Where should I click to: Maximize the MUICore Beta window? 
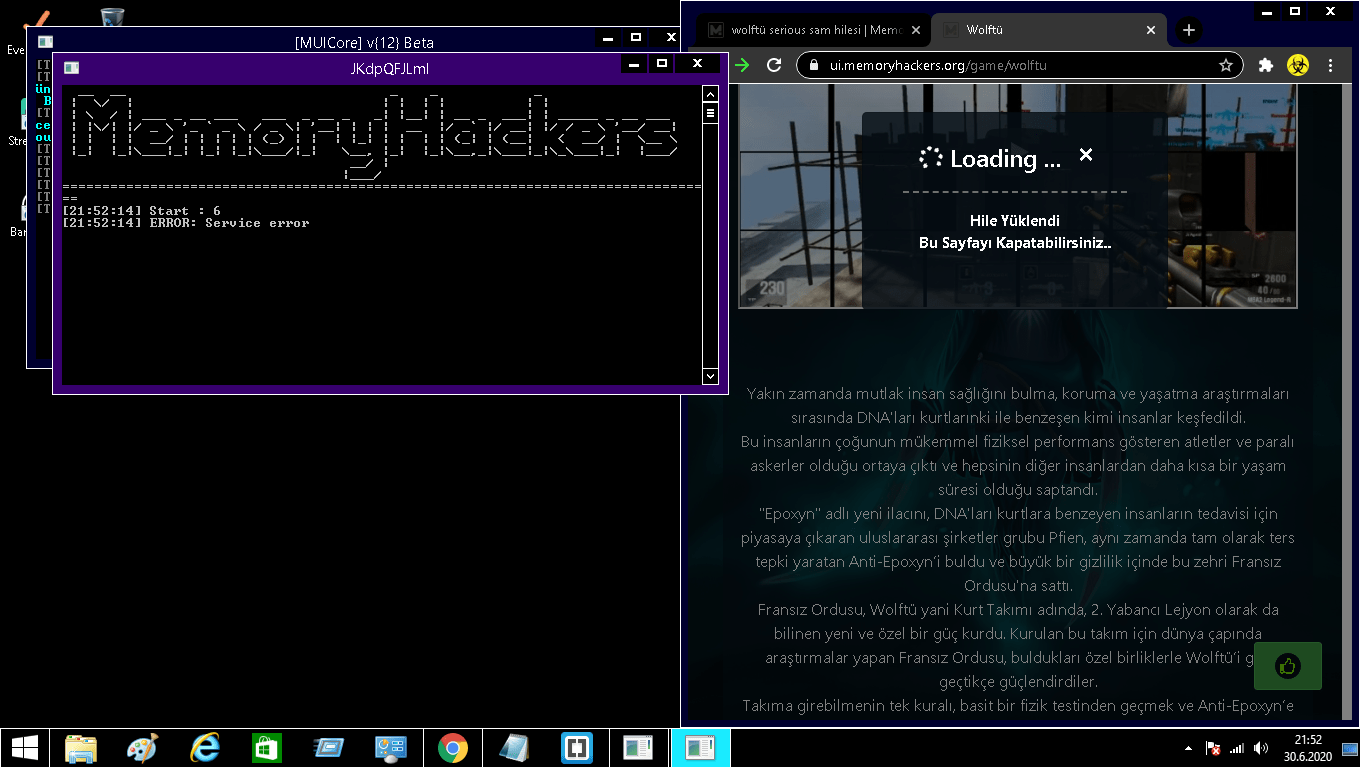pyautogui.click(x=636, y=38)
